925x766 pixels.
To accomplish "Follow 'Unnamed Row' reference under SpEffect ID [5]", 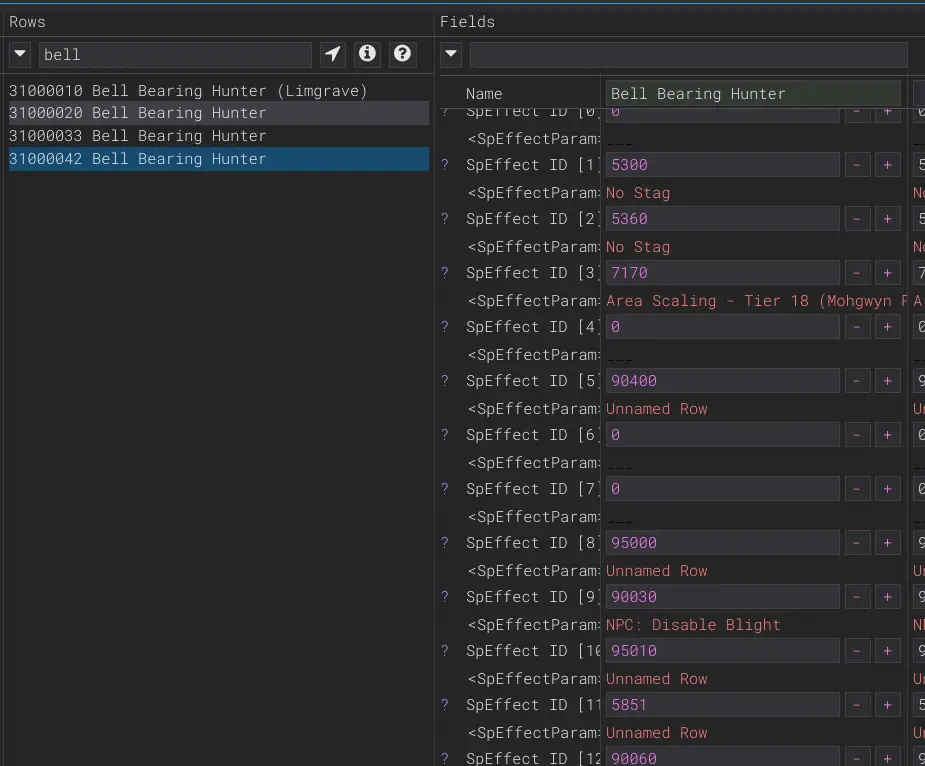I will tap(657, 409).
